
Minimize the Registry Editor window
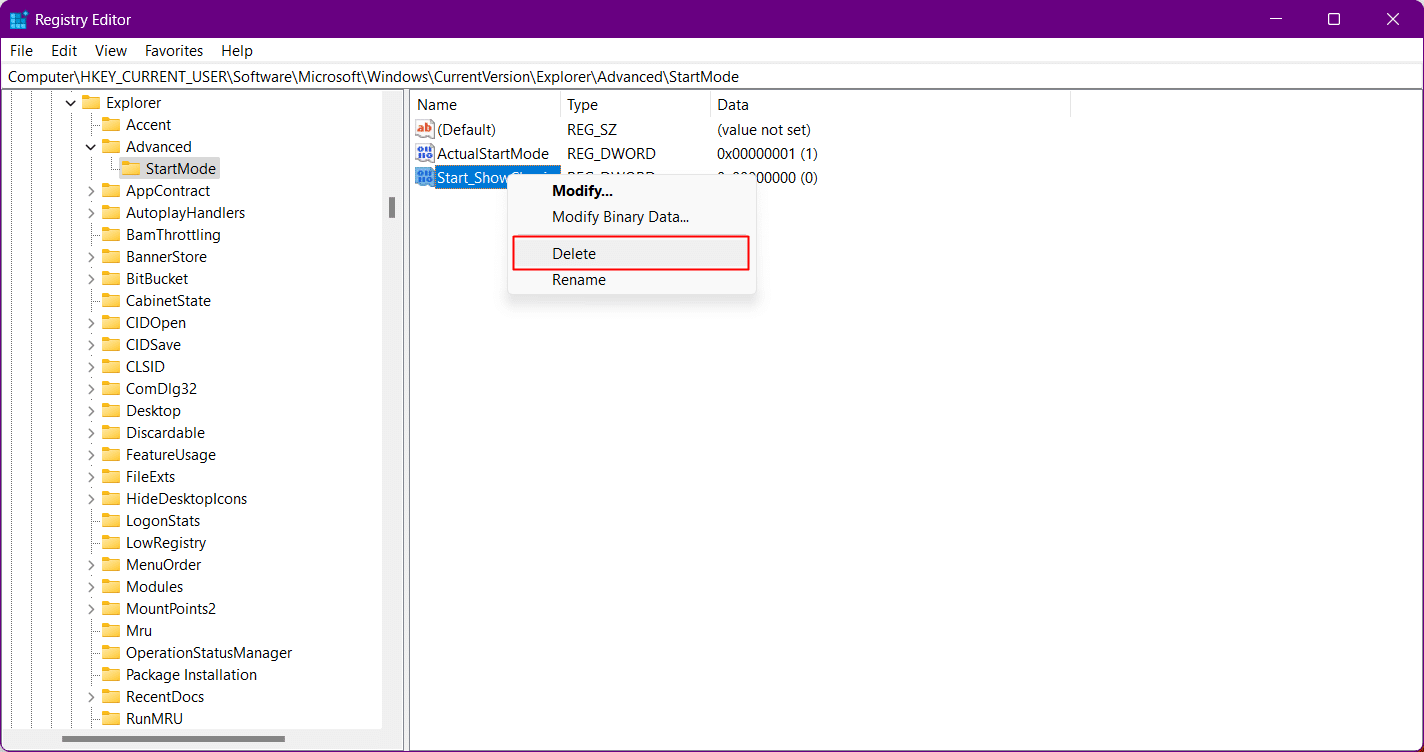[x=1274, y=19]
